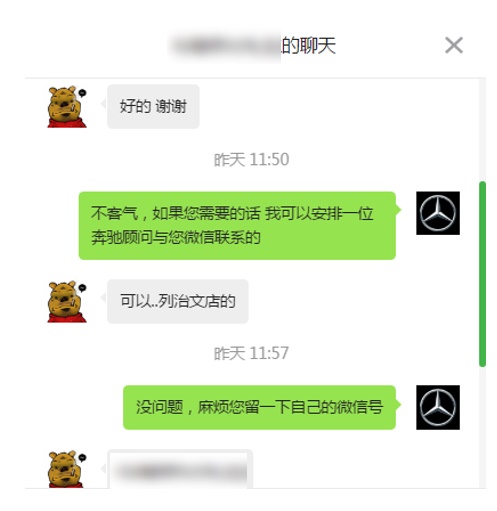Click the '的聊天' title text
497x511 pixels.
tap(308, 45)
